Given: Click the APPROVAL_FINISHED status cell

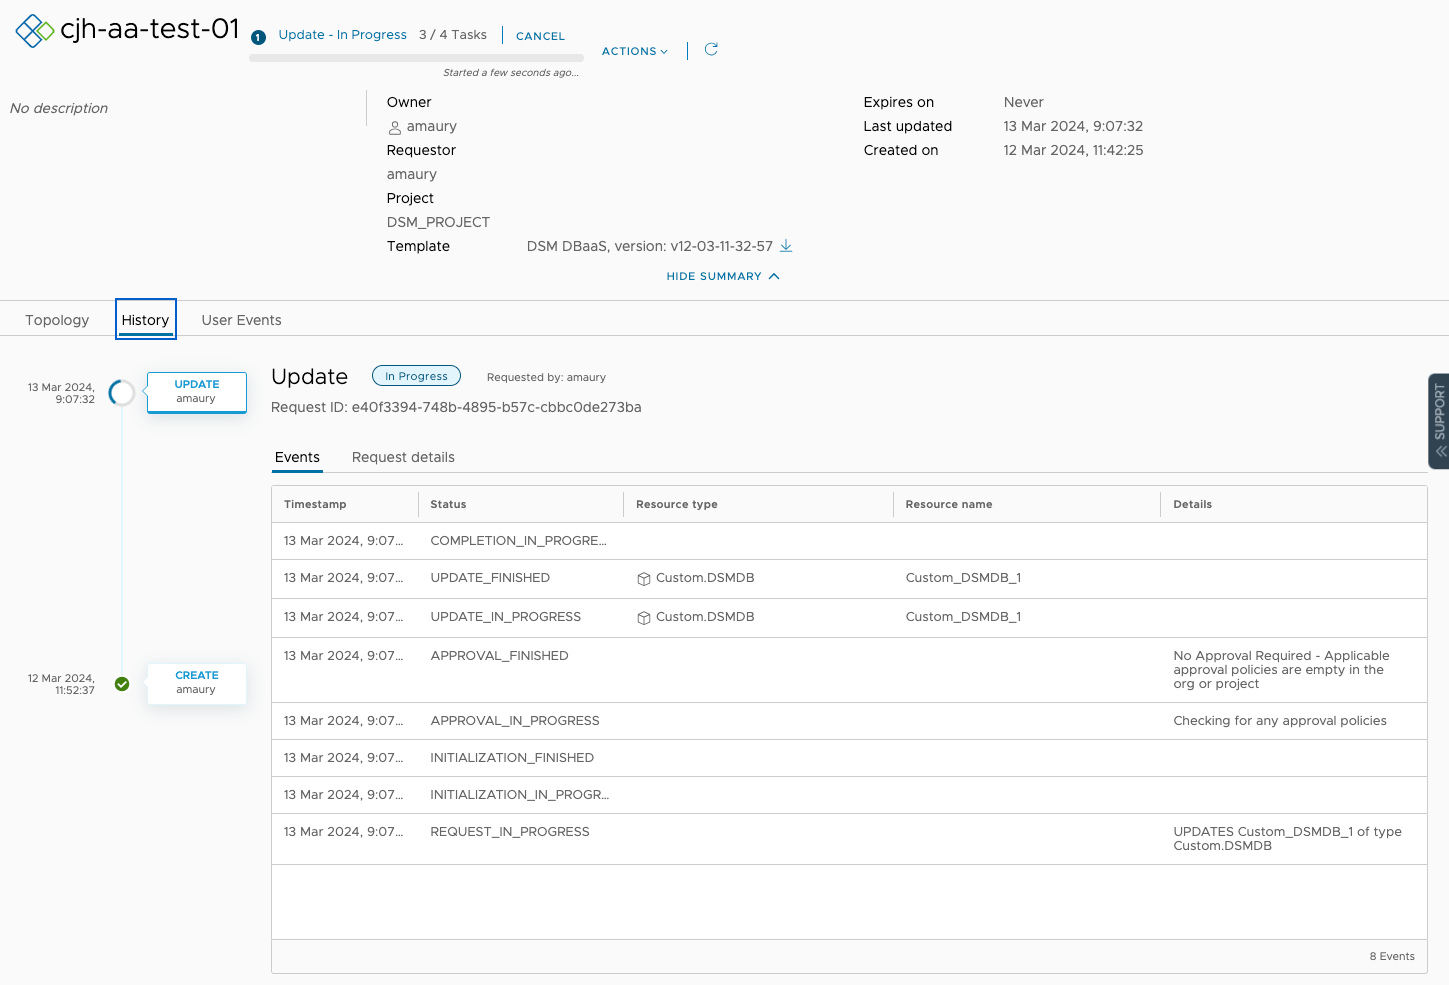Looking at the screenshot, I should pos(499,656).
